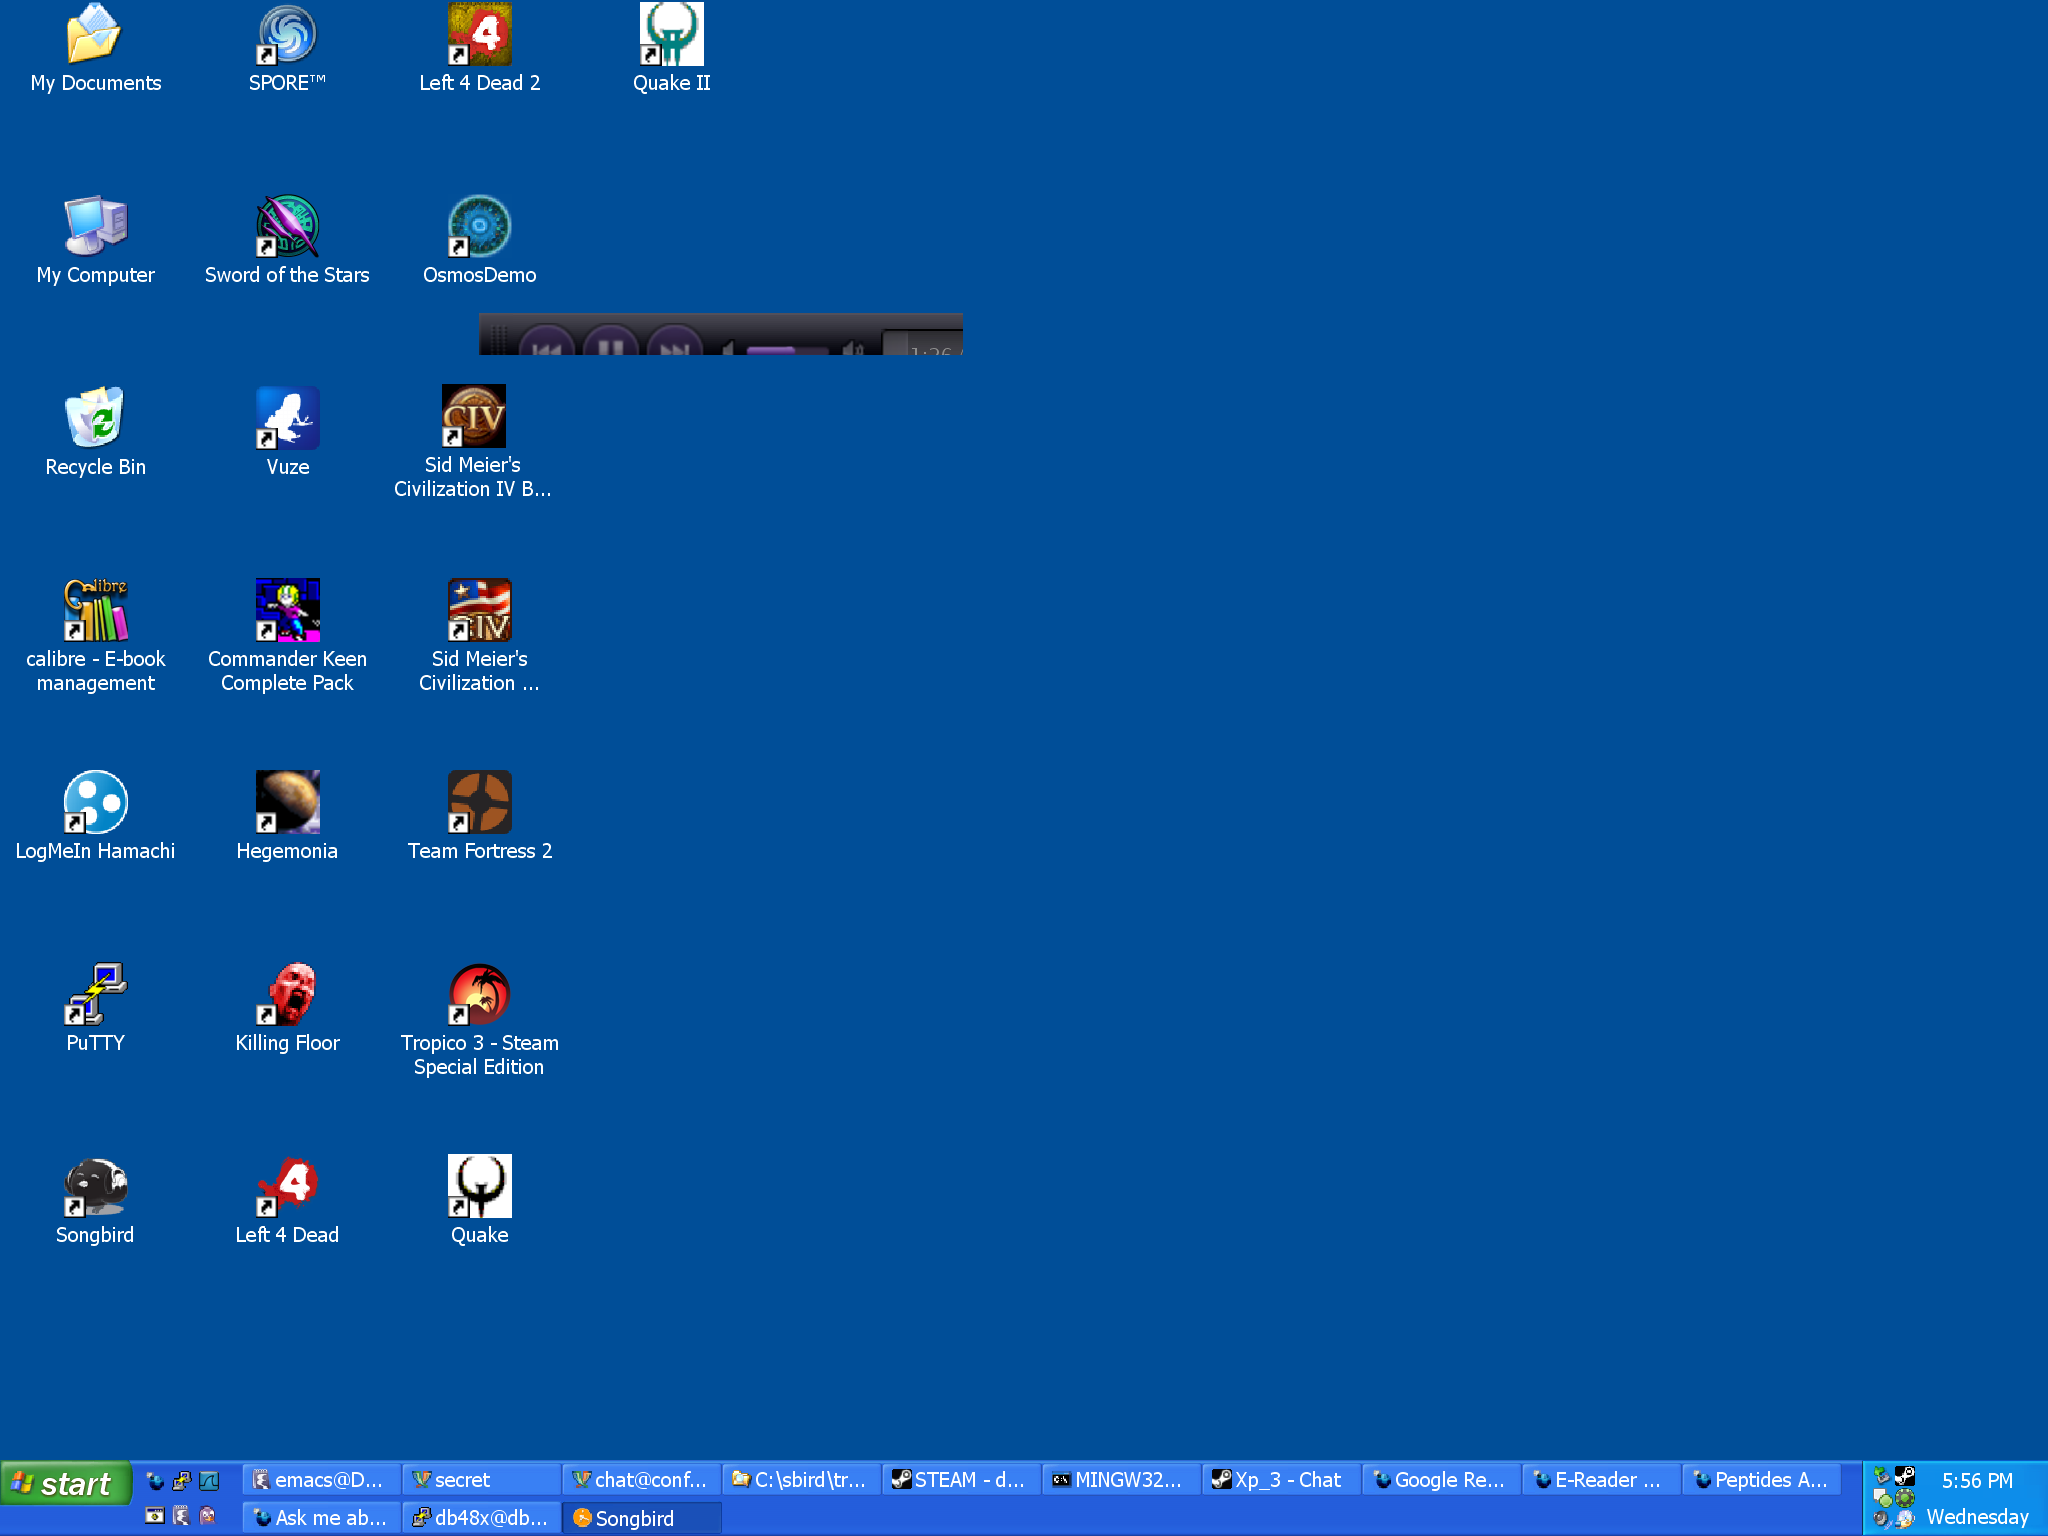The image size is (2048, 1536).
Task: Select the Quake II desktop shortcut
Action: [671, 49]
